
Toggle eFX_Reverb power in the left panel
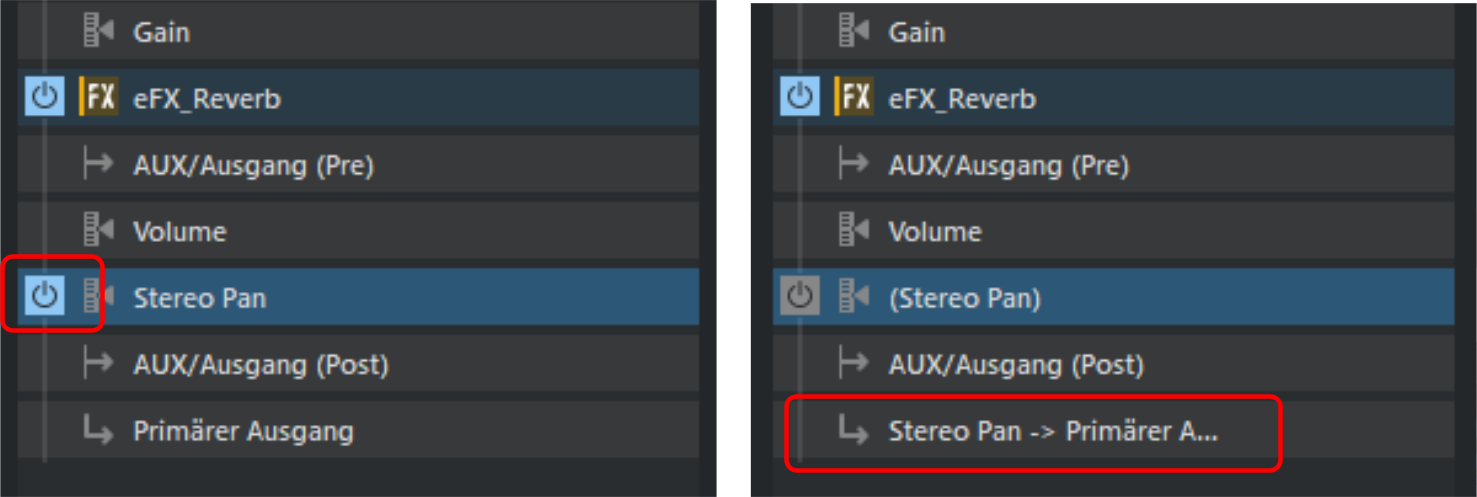pyautogui.click(x=43, y=98)
